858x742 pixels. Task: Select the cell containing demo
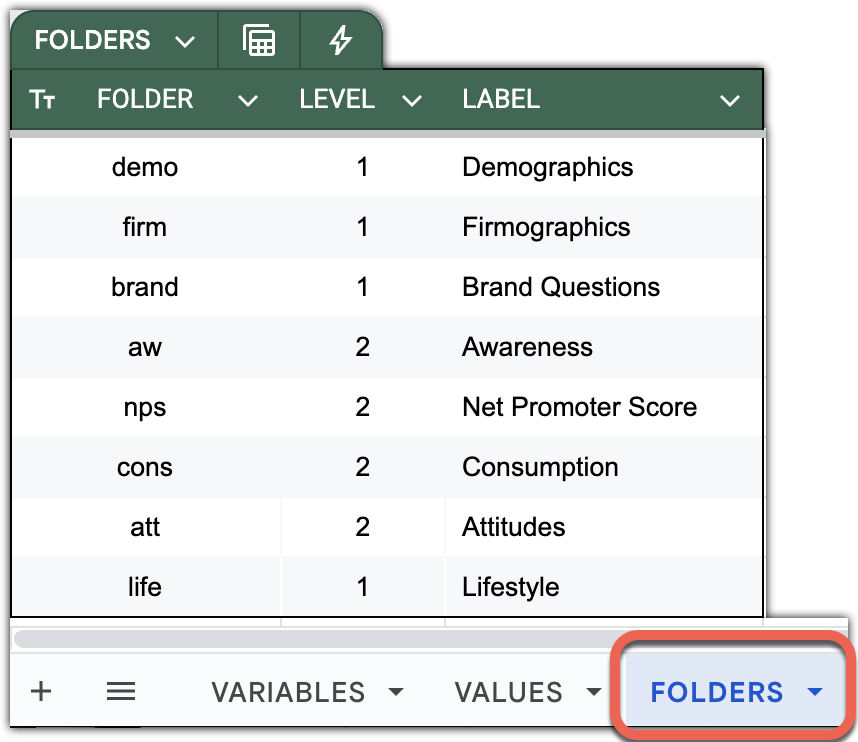click(145, 167)
